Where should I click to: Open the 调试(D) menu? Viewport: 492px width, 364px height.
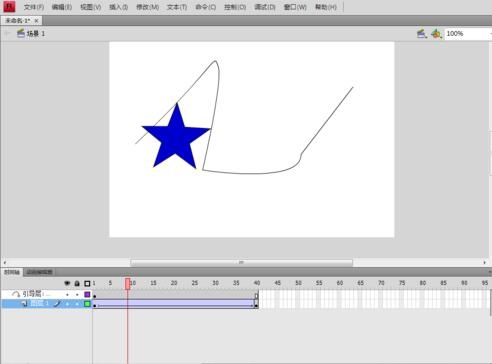265,7
